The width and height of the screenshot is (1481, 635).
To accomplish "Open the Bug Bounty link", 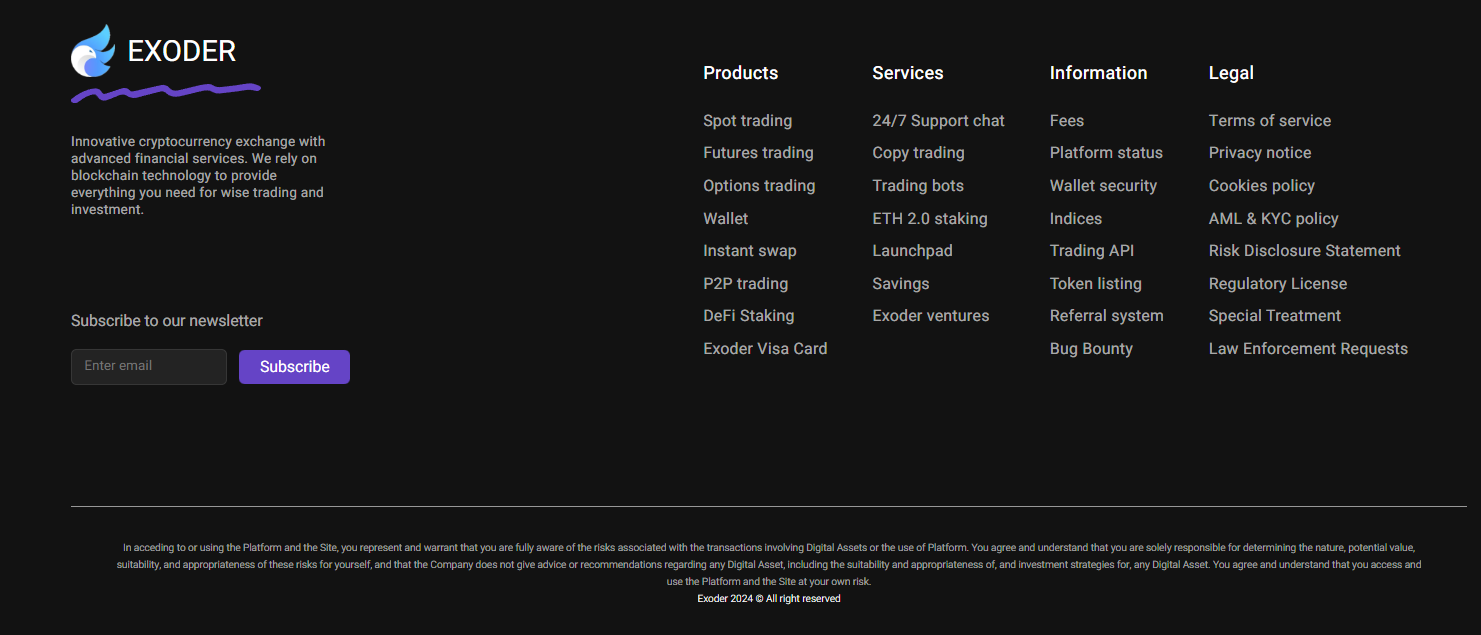I will point(1091,349).
